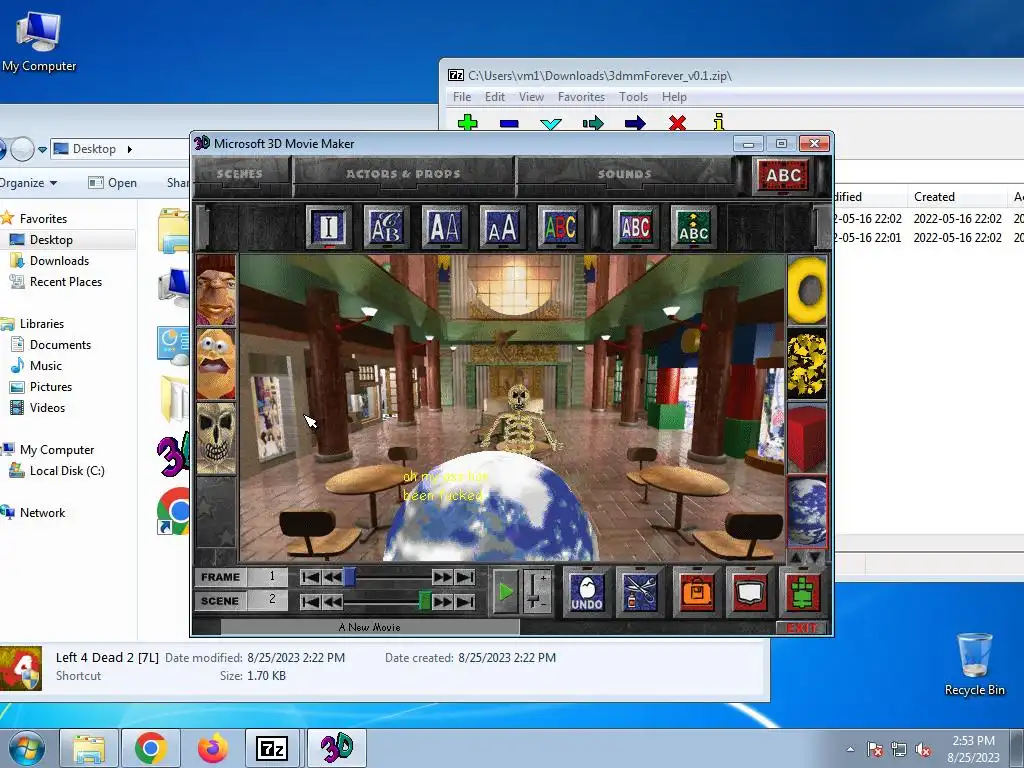Open Tools menu in 7-Zip window

[633, 97]
